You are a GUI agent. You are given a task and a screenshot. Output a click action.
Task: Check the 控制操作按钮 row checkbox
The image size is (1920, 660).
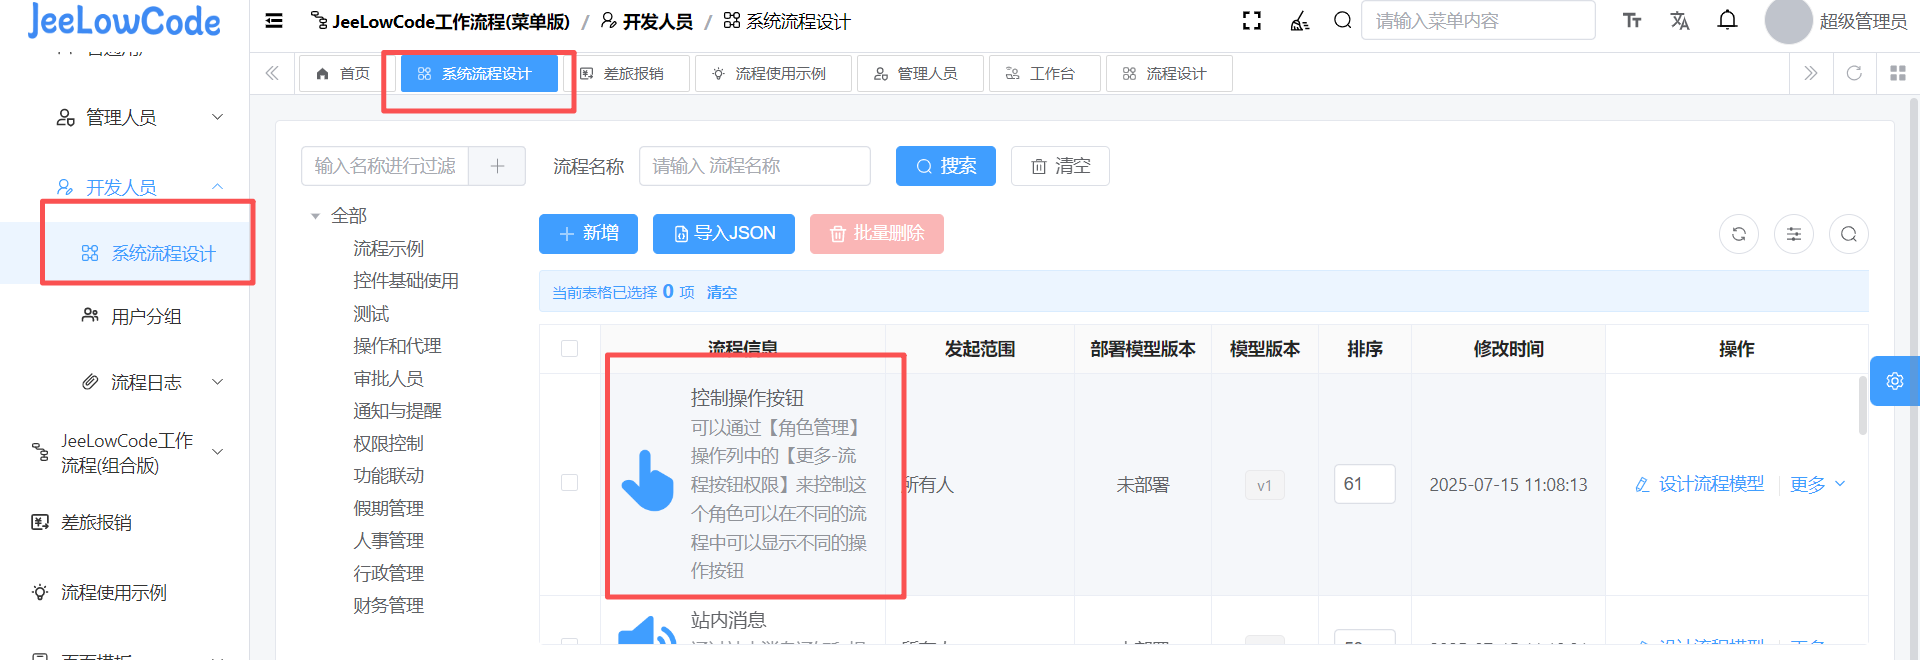[570, 483]
